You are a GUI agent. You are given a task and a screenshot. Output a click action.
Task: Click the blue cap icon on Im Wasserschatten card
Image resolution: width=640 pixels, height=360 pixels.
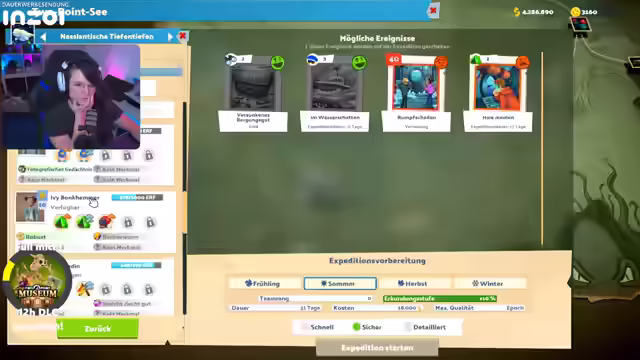point(312,60)
